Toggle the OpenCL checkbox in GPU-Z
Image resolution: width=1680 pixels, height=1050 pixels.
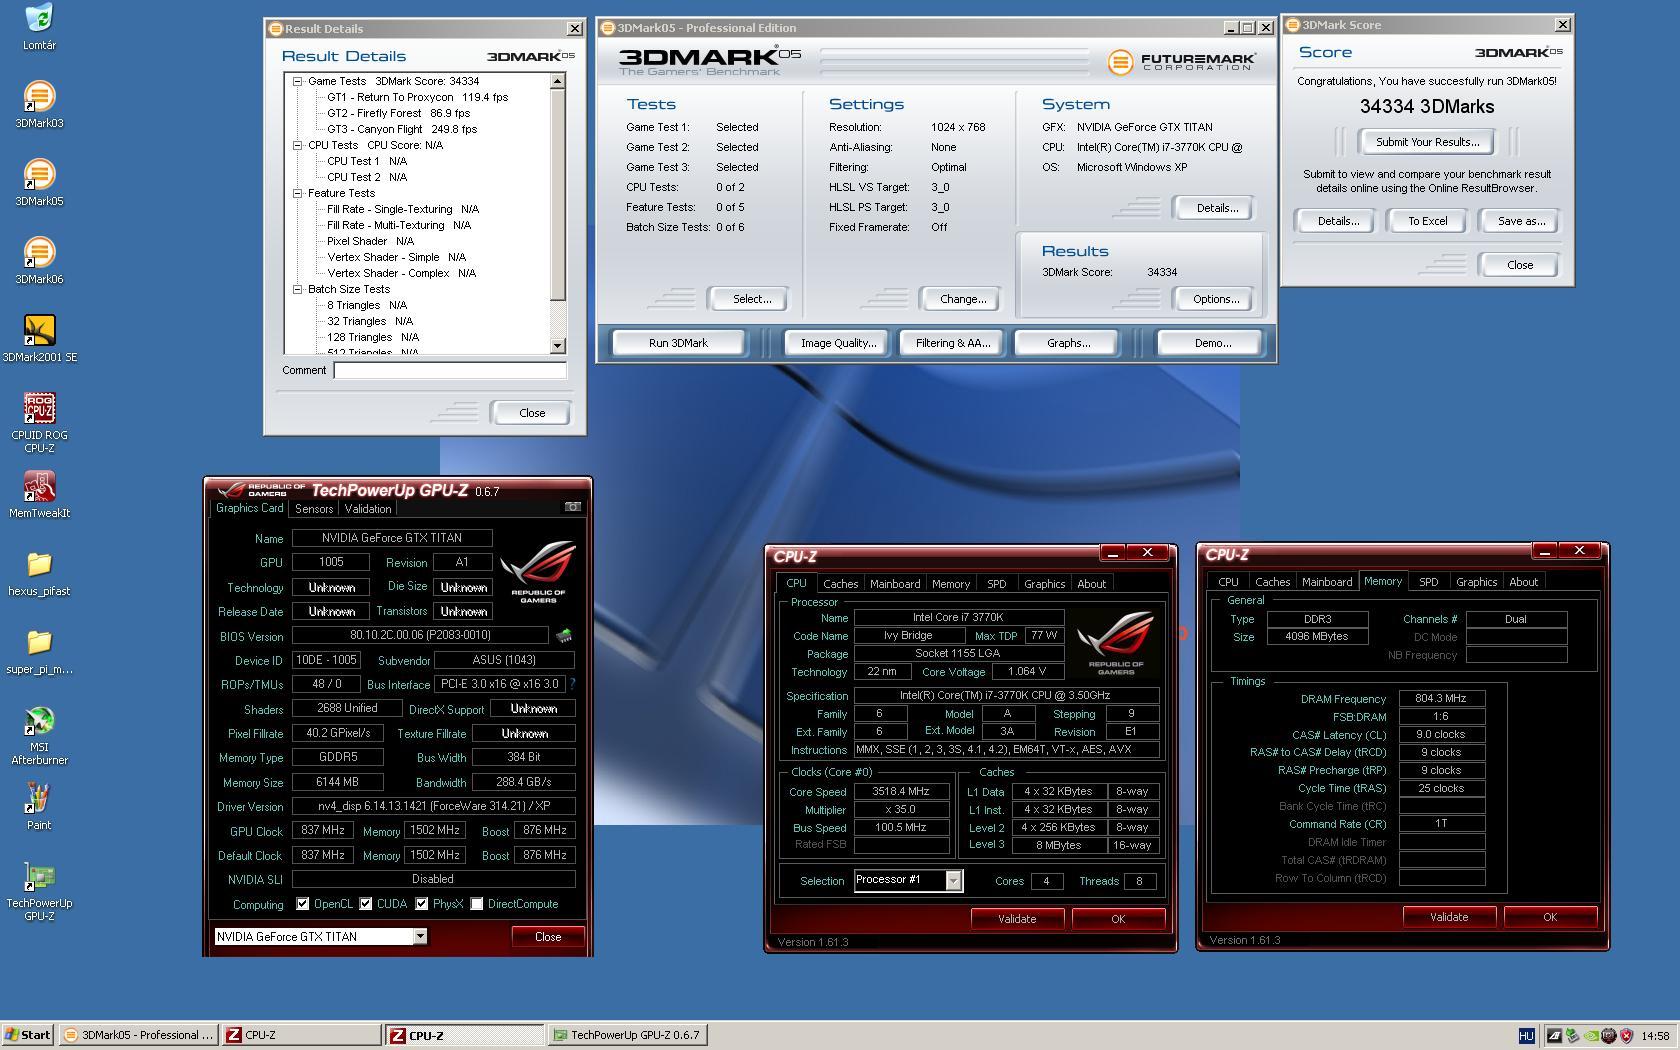[x=302, y=904]
